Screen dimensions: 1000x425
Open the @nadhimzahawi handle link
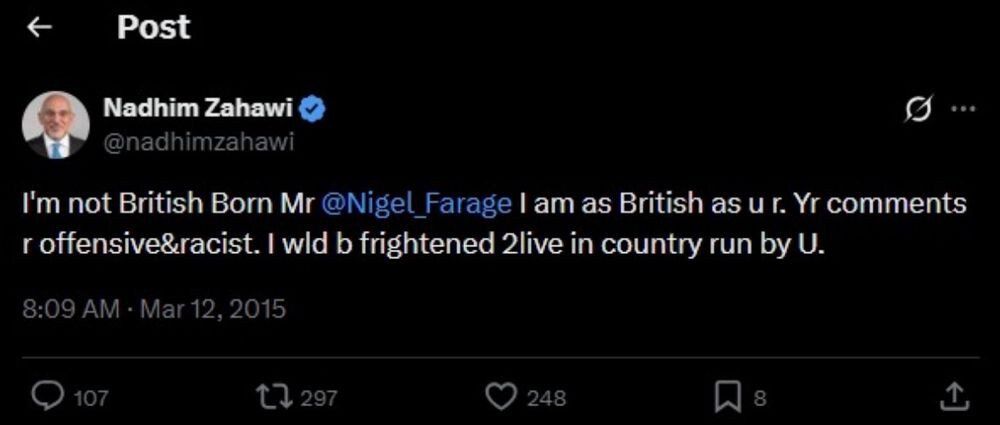[x=198, y=141]
